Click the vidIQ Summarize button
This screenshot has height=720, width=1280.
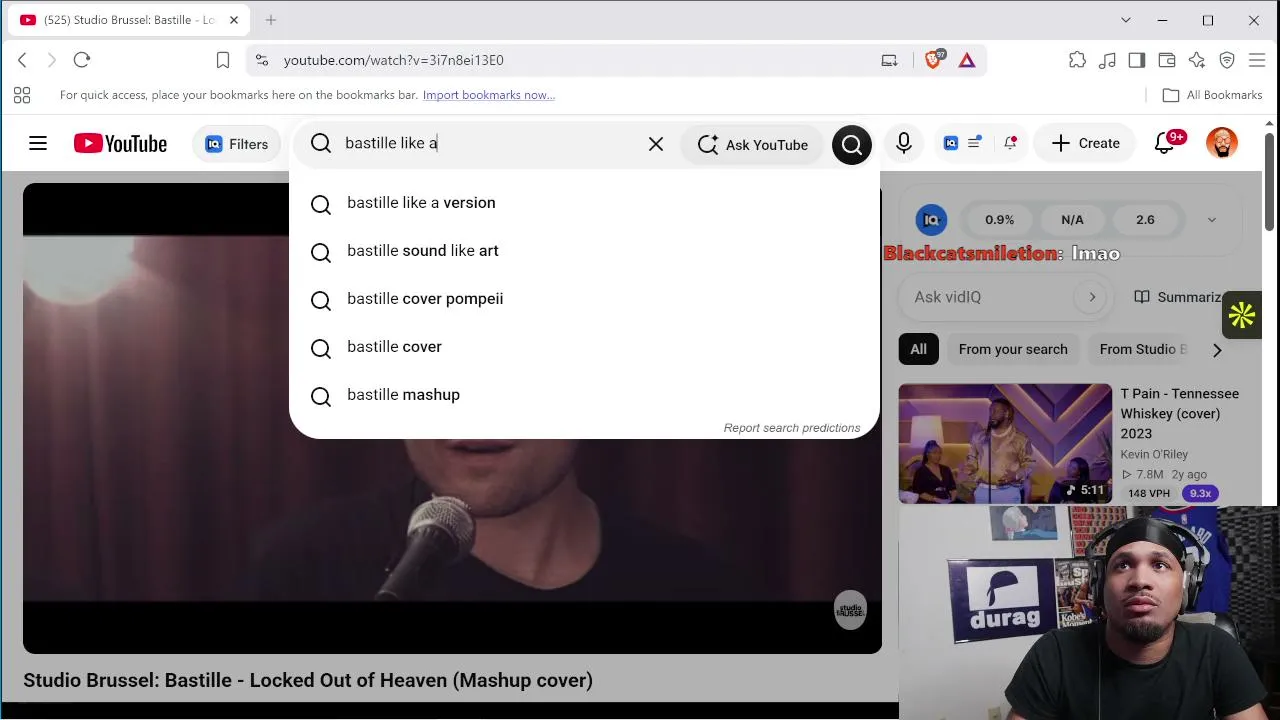point(1178,297)
